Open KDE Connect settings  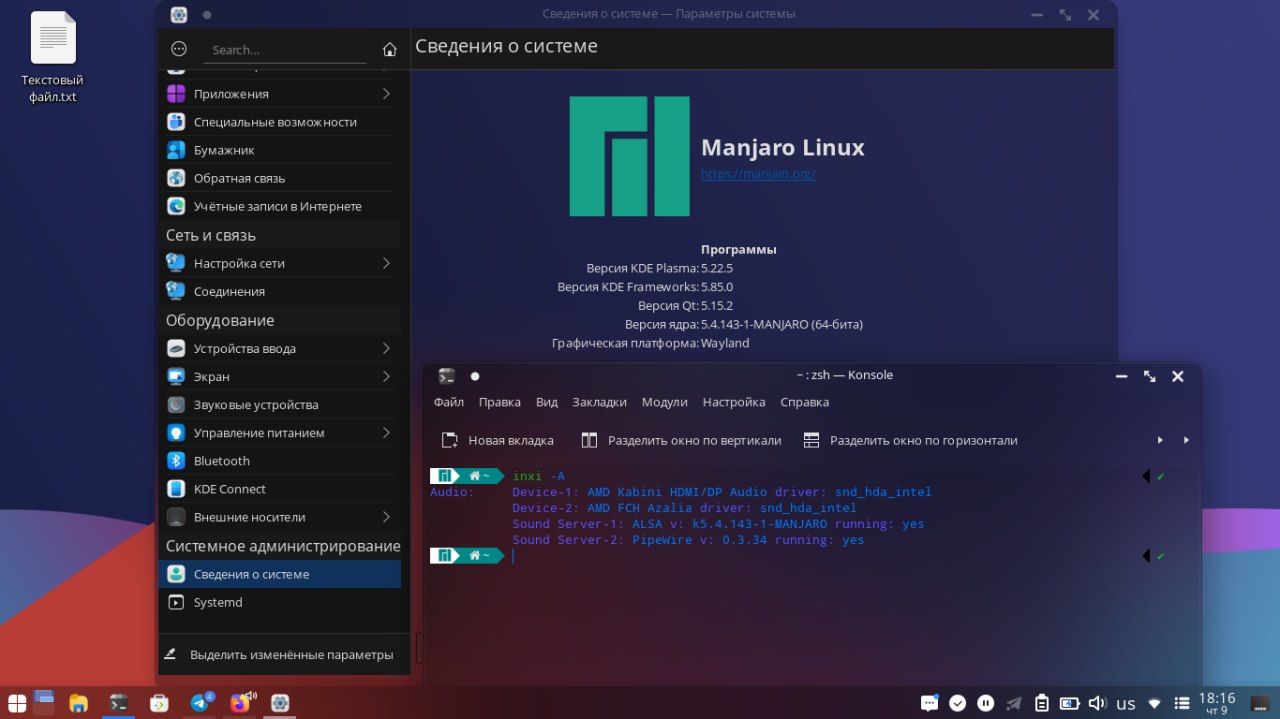[279, 489]
